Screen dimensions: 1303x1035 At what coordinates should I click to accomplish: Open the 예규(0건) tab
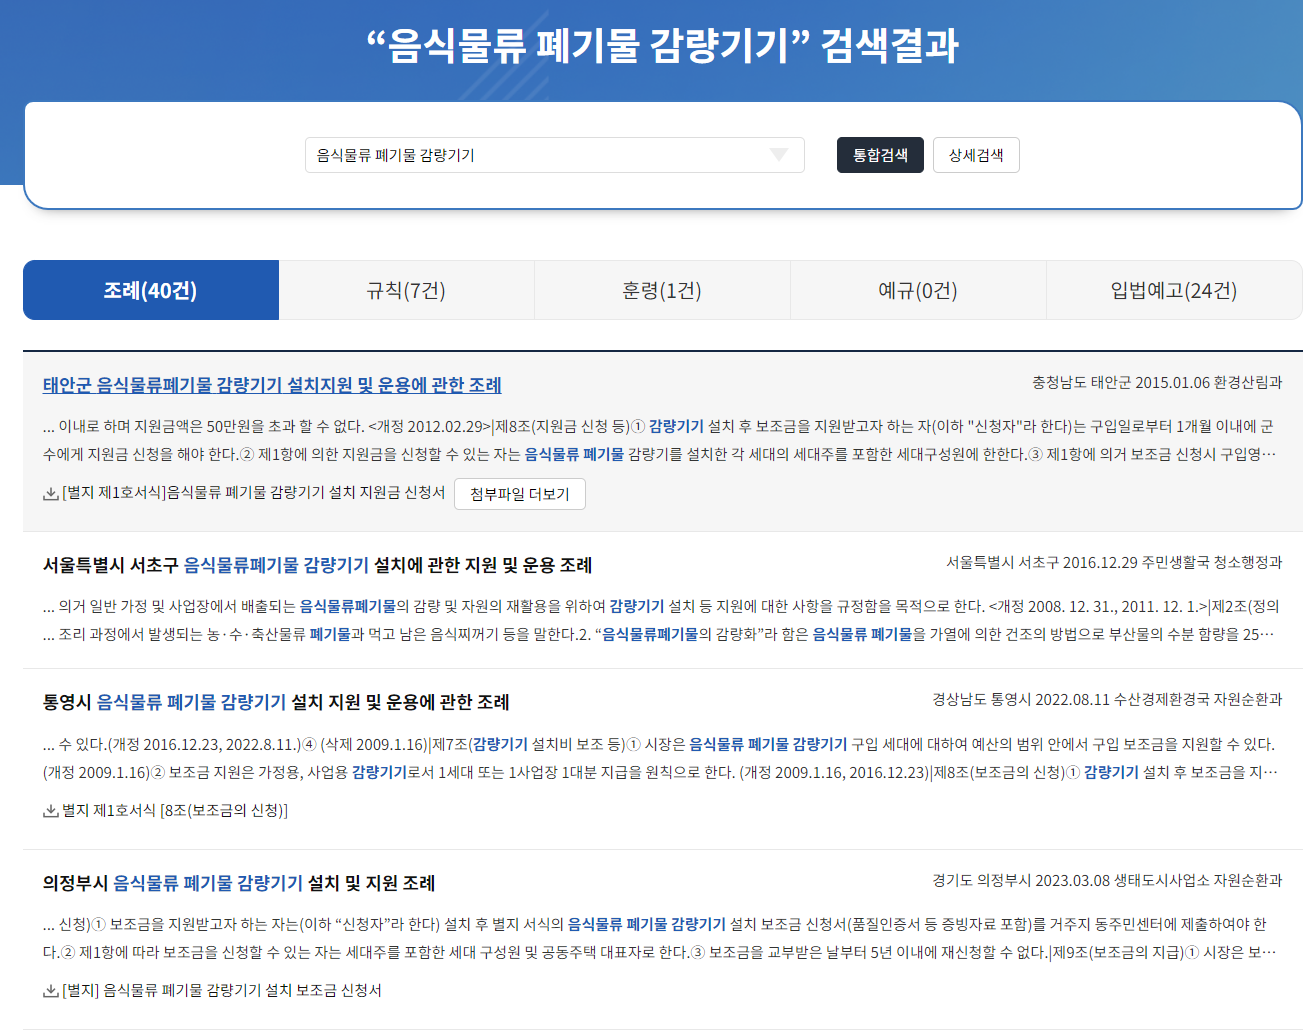click(x=917, y=290)
